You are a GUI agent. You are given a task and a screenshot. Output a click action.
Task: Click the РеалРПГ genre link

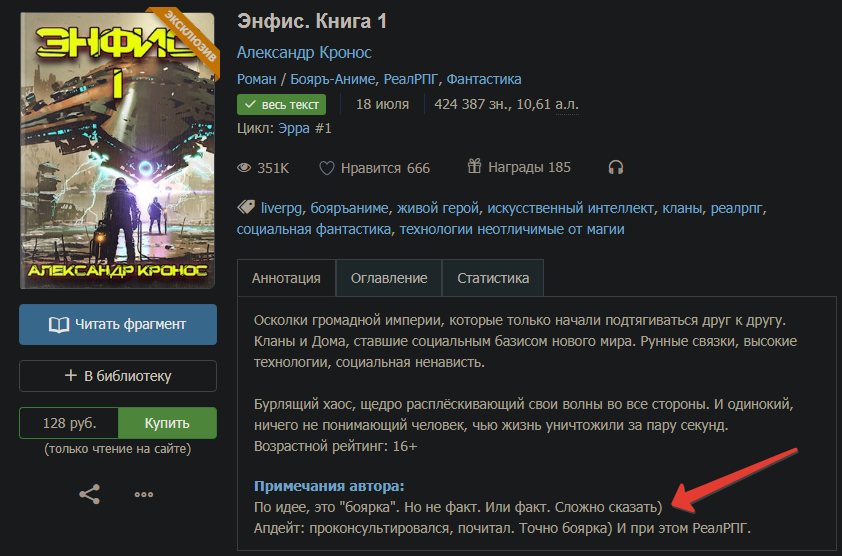[x=411, y=79]
